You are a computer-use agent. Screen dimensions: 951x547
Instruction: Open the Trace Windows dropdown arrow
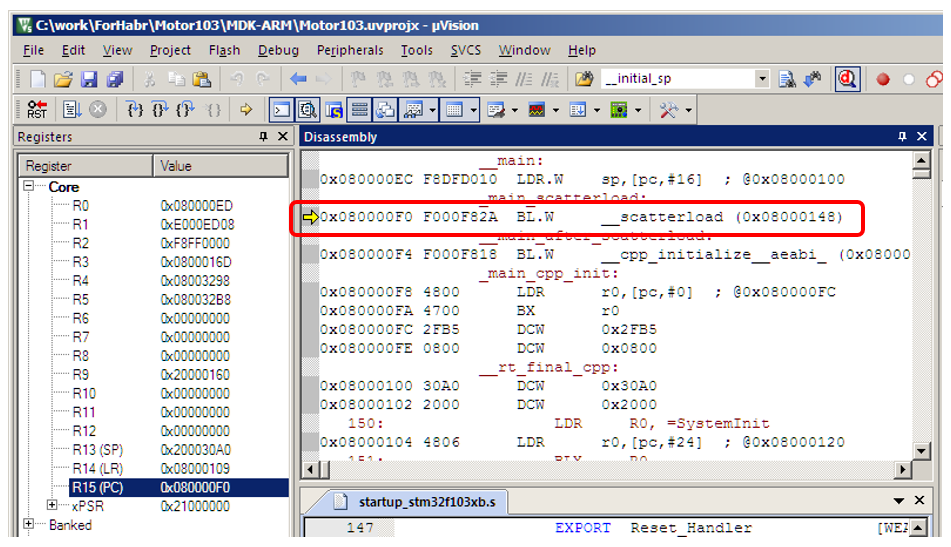pos(597,110)
